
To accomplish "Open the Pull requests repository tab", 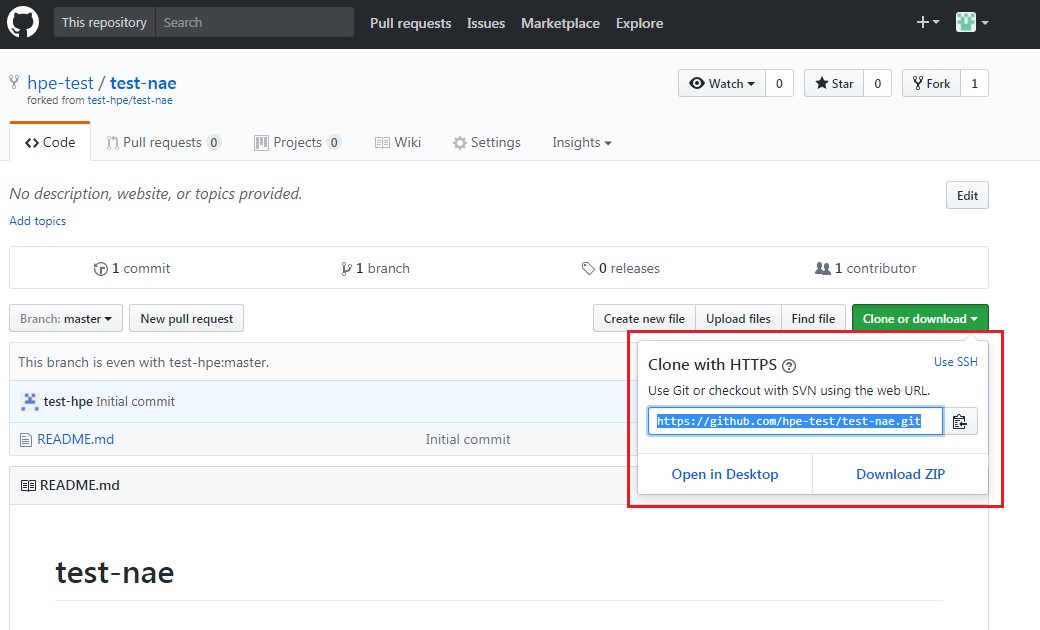I will point(163,143).
